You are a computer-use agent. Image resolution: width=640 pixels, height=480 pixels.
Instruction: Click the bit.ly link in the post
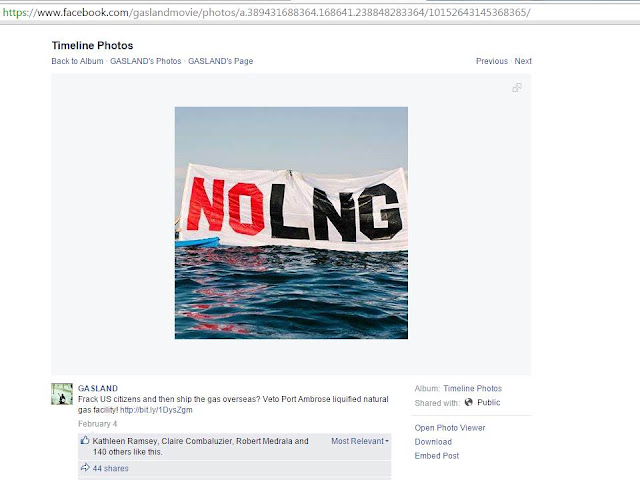[x=156, y=410]
